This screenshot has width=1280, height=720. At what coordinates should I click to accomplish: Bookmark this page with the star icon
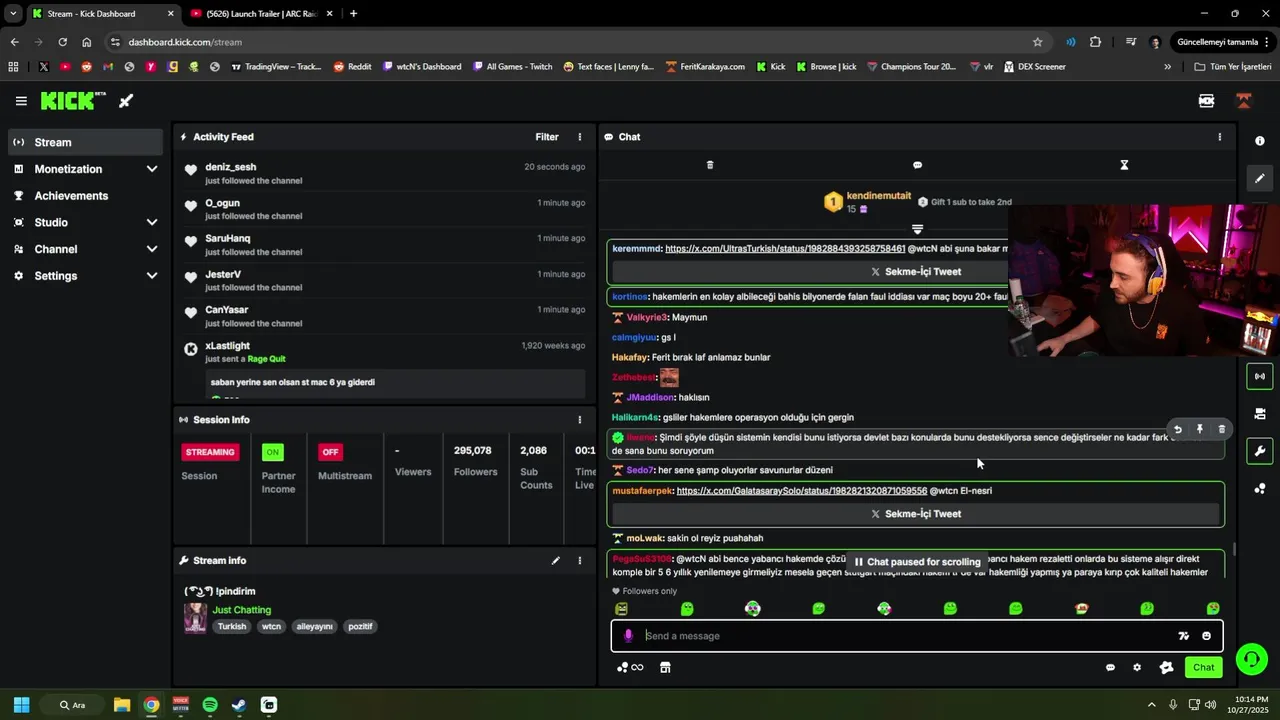(x=1038, y=42)
